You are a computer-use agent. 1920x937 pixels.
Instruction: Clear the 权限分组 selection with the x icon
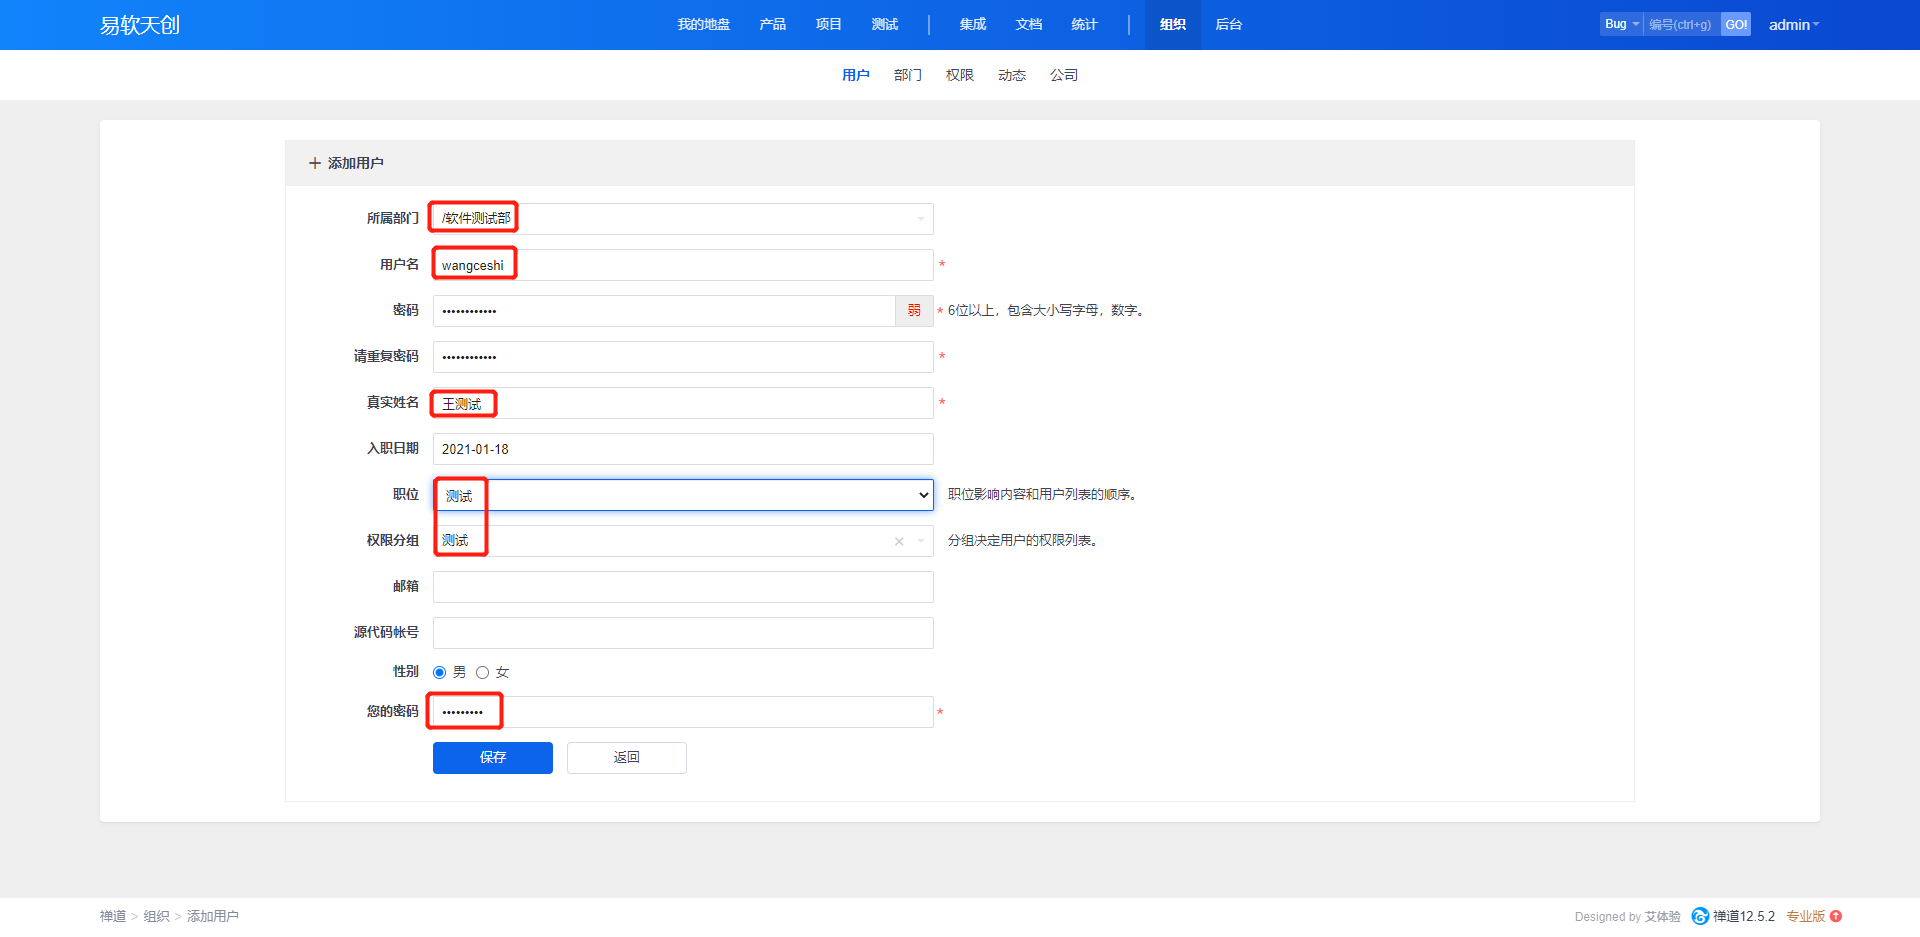[x=899, y=541]
